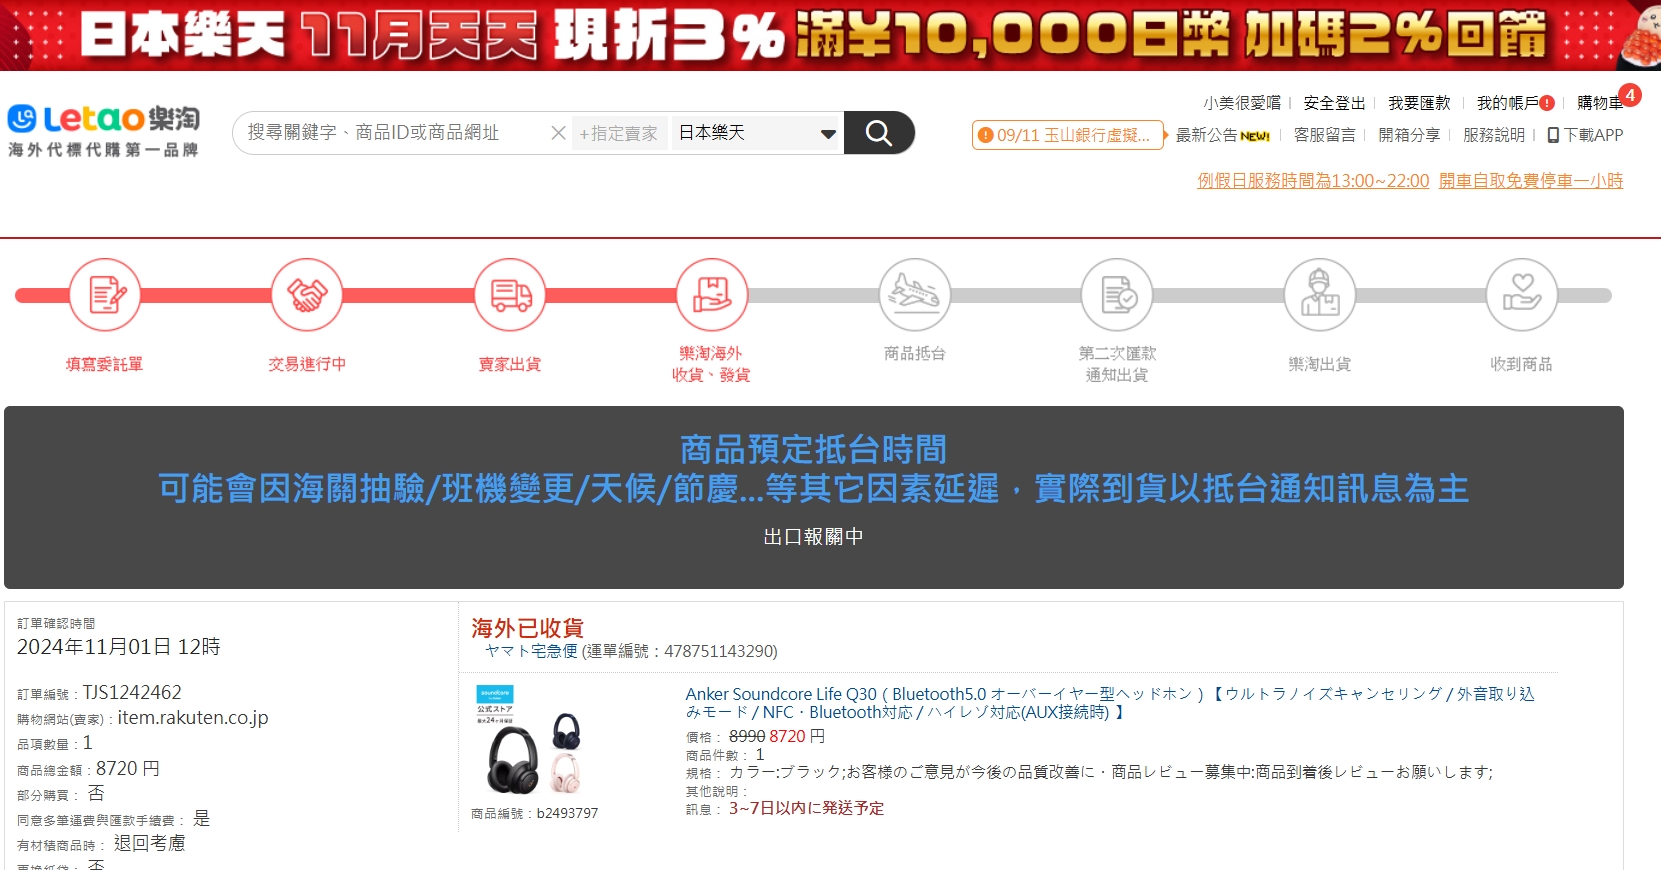Click the 填寫委託單 step icon
This screenshot has height=870, width=1661.
coord(105,295)
